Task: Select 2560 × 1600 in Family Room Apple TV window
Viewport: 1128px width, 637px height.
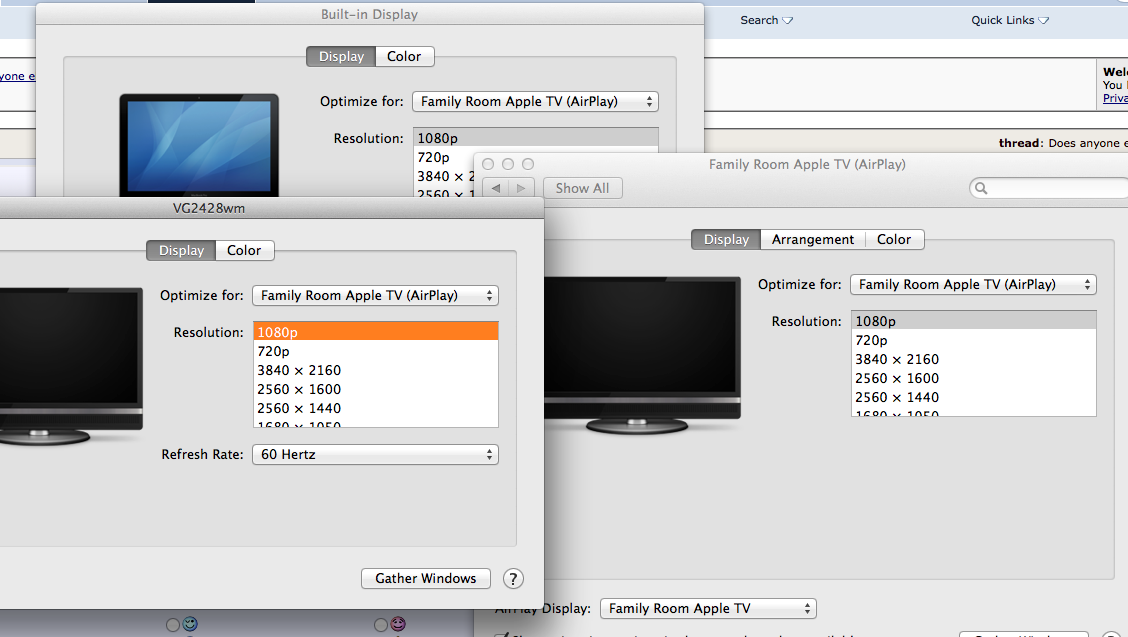Action: 973,379
